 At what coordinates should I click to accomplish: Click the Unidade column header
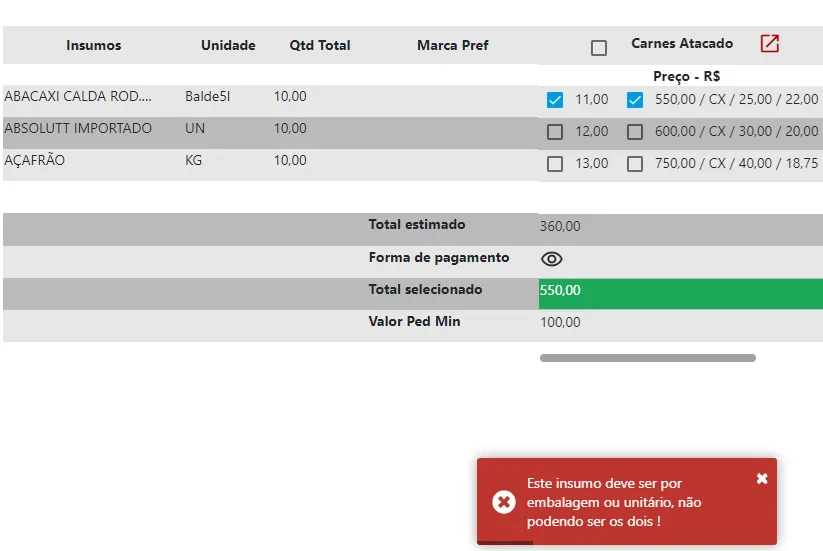click(228, 45)
